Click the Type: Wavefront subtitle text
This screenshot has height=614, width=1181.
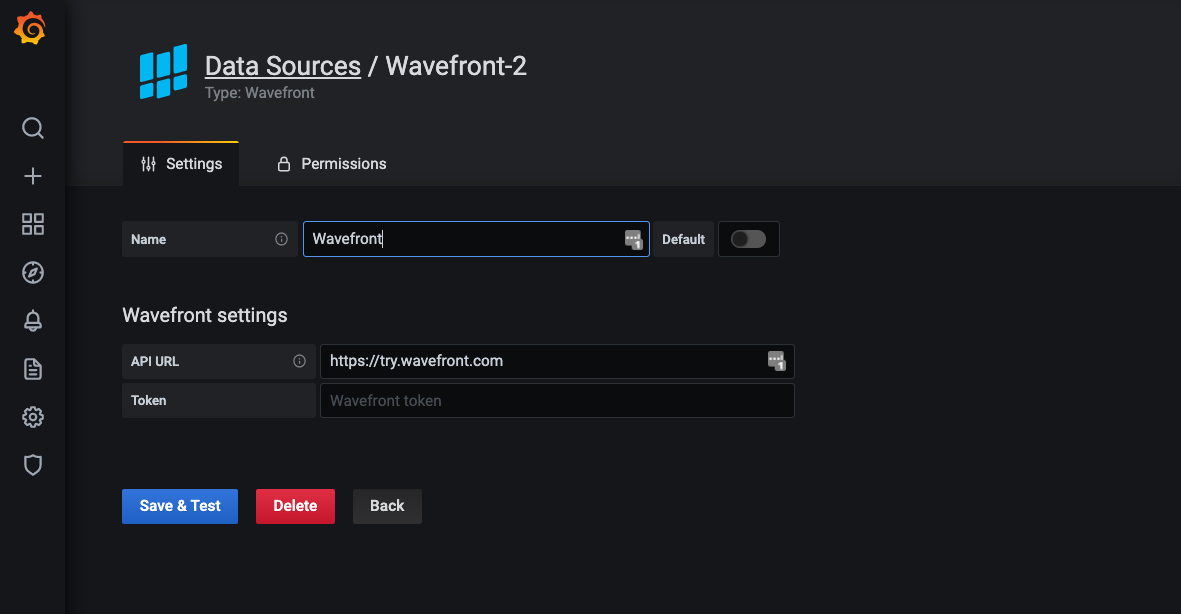259,93
